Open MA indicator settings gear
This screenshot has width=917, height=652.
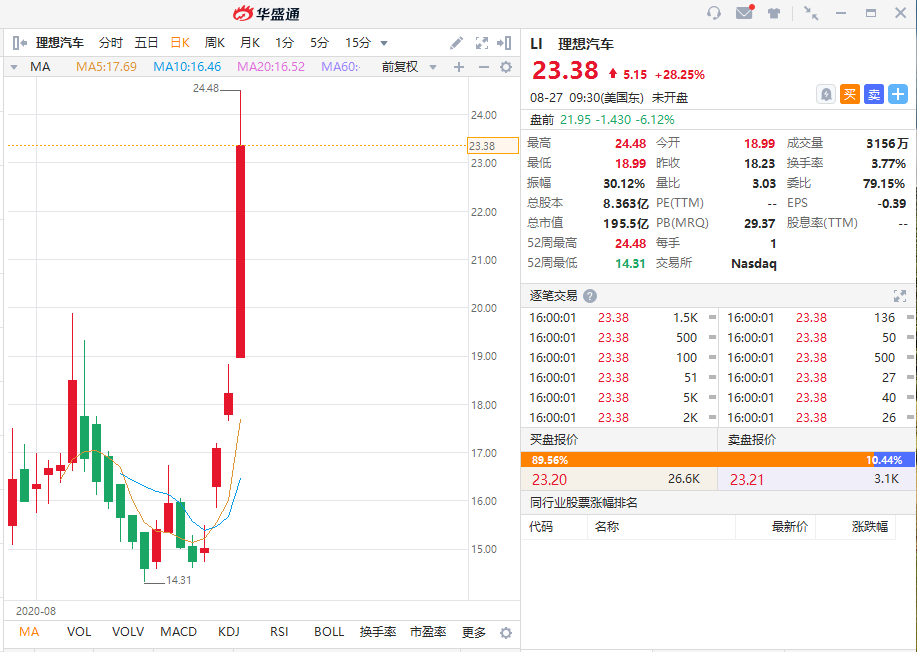coord(506,67)
